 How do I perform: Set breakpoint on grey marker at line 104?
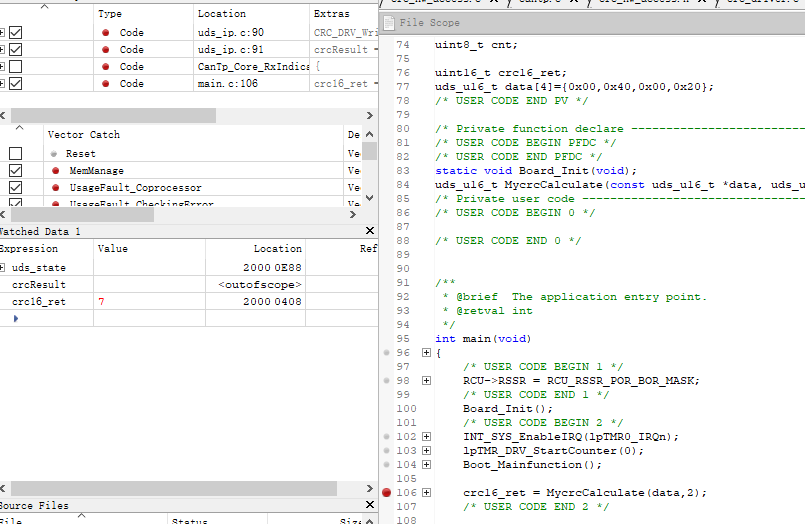coord(387,464)
